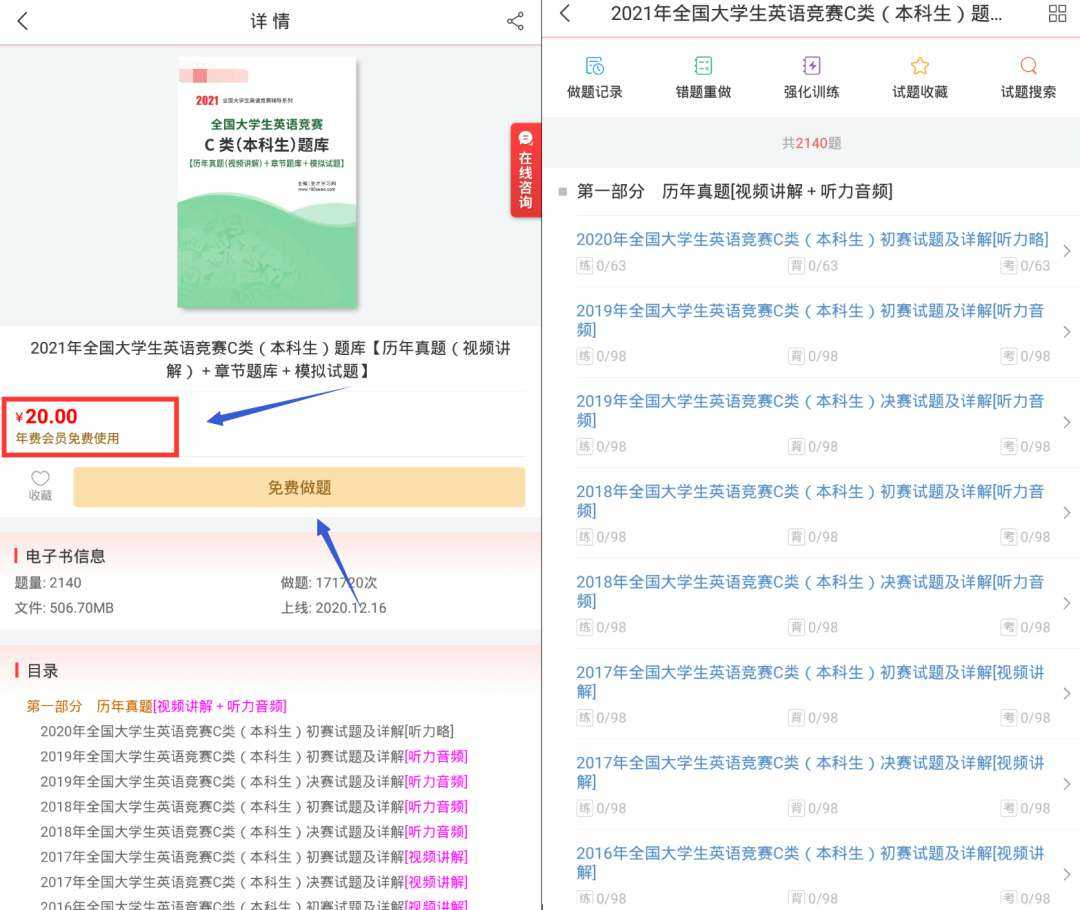Select 2018年初赛[听力音频] entry in left 目录
This screenshot has width=1080, height=910.
click(x=253, y=807)
